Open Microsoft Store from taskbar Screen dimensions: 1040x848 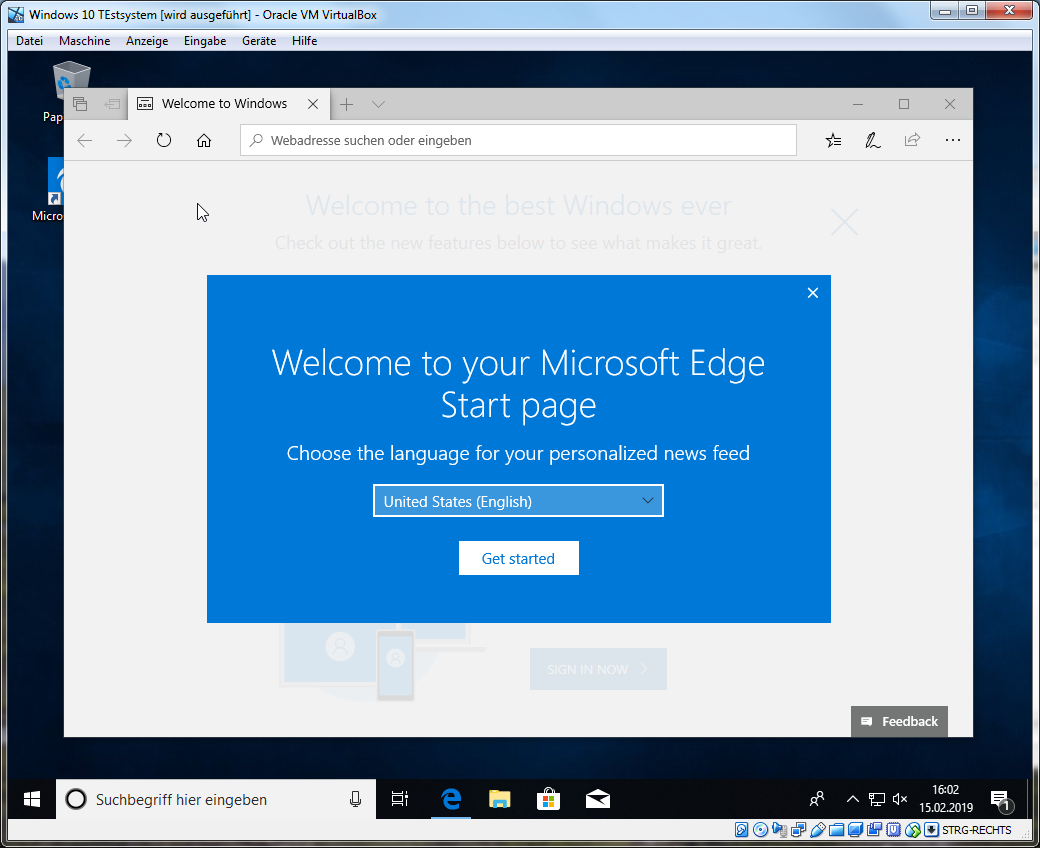tap(548, 799)
